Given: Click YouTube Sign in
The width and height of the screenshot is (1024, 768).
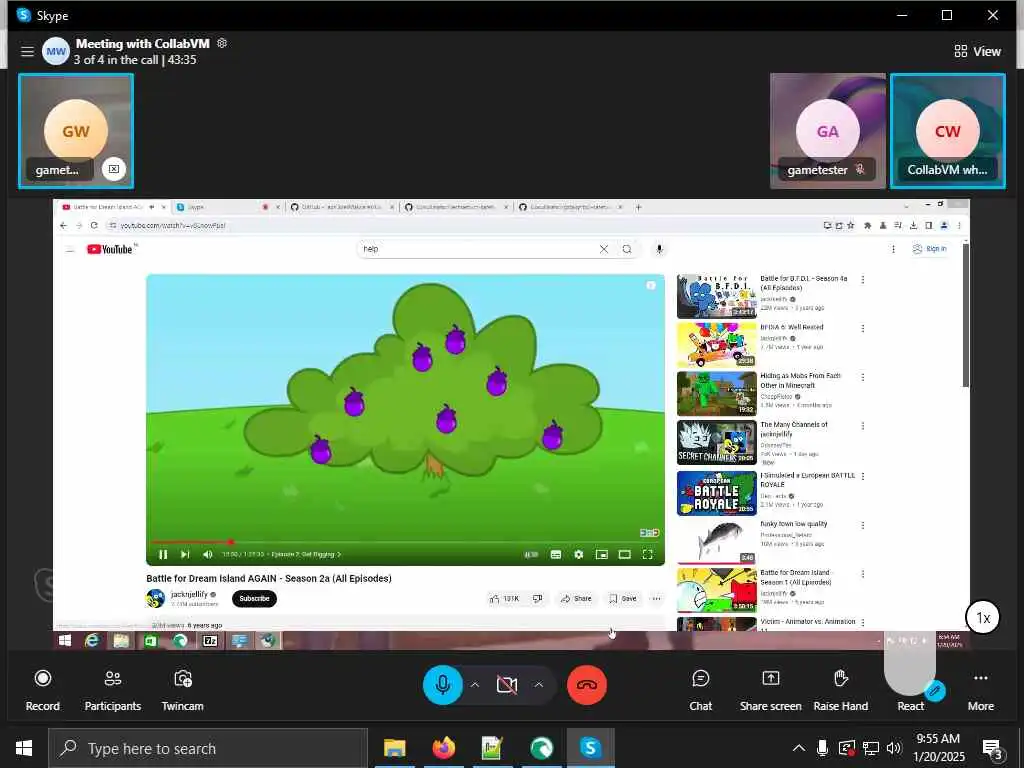Looking at the screenshot, I should tap(929, 249).
